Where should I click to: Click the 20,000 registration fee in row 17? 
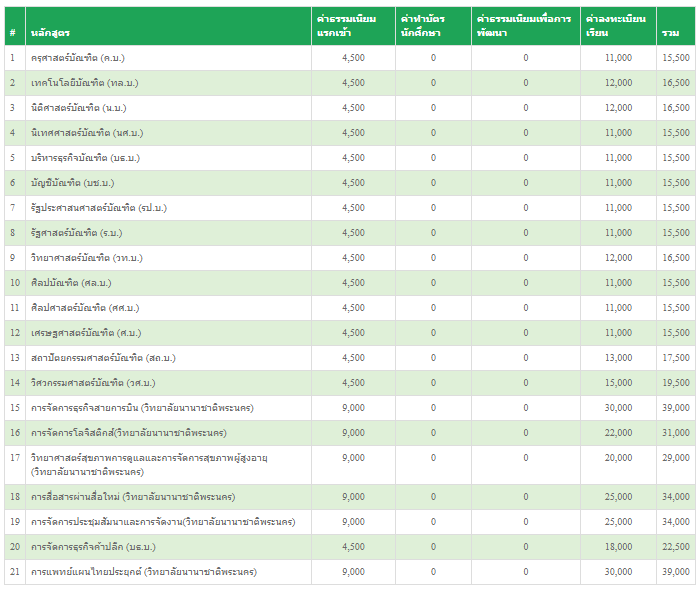618,458
